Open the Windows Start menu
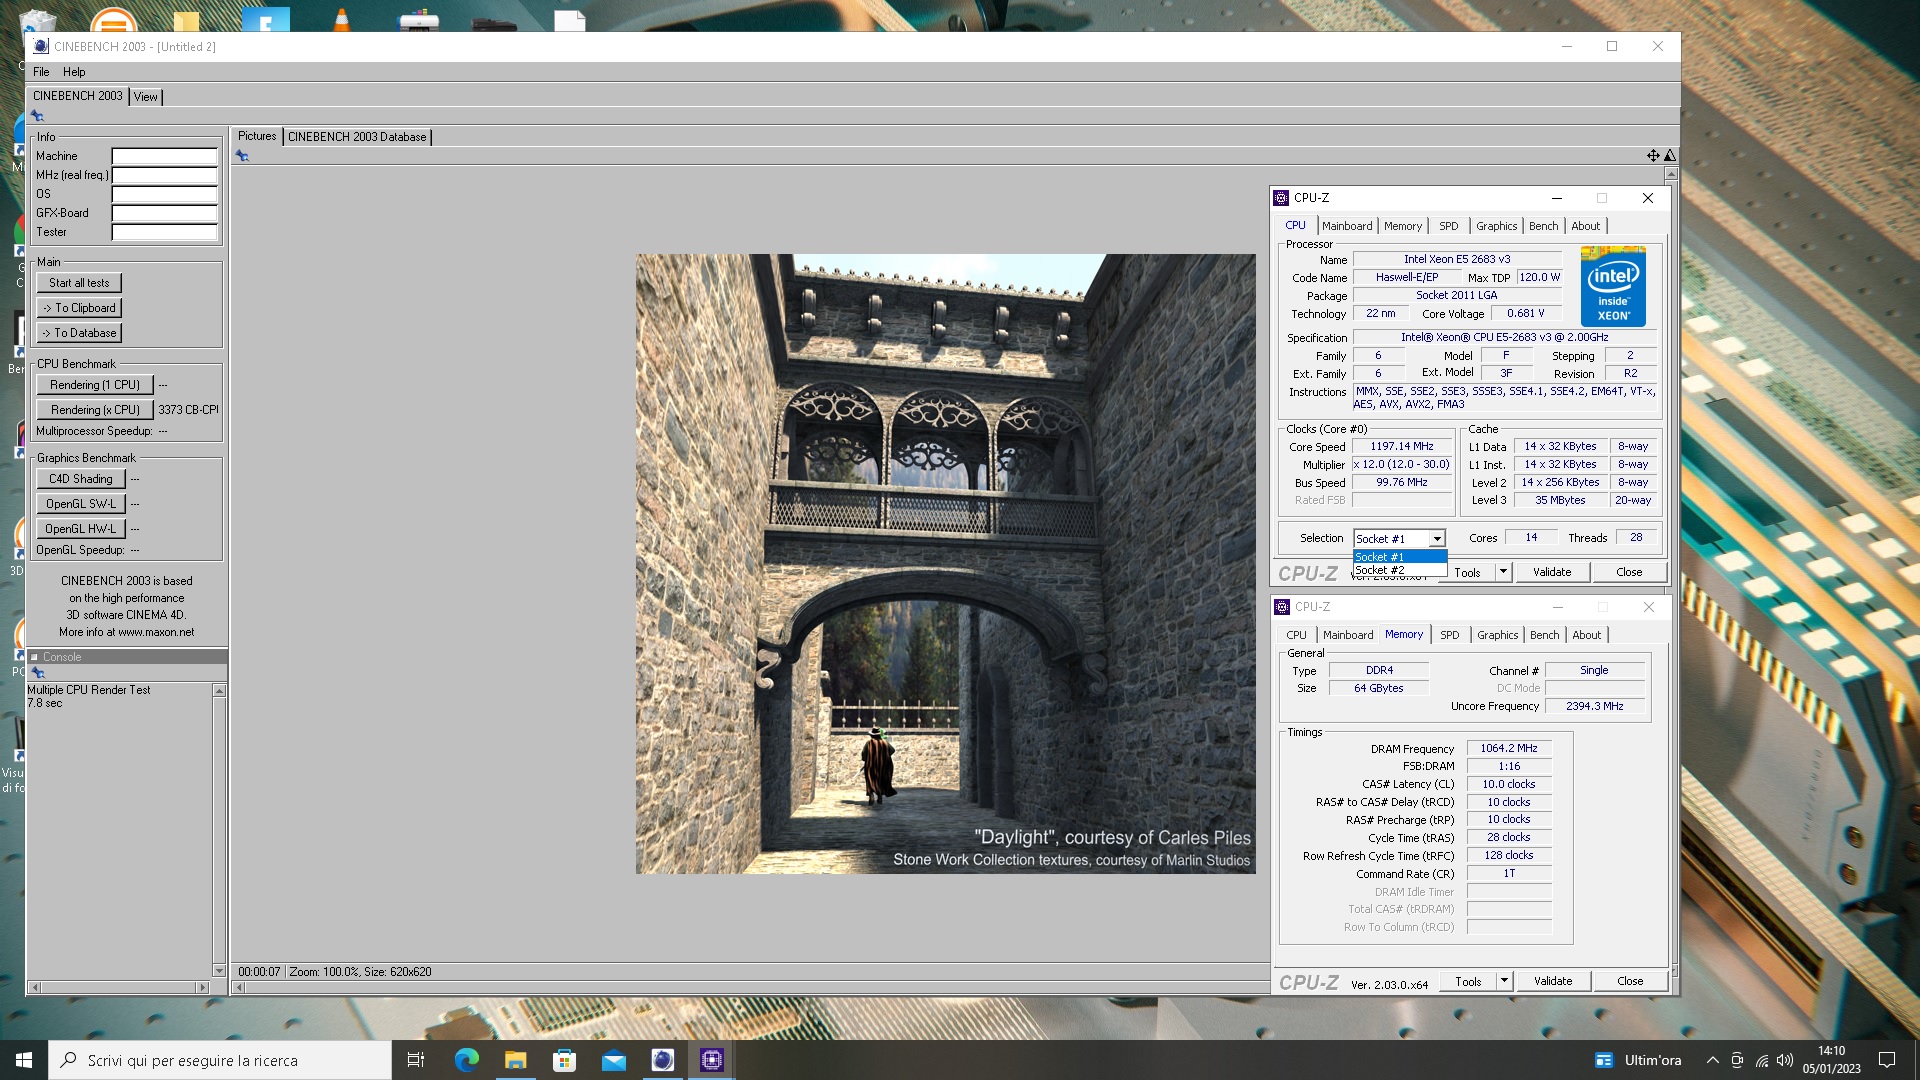 pyautogui.click(x=24, y=1060)
